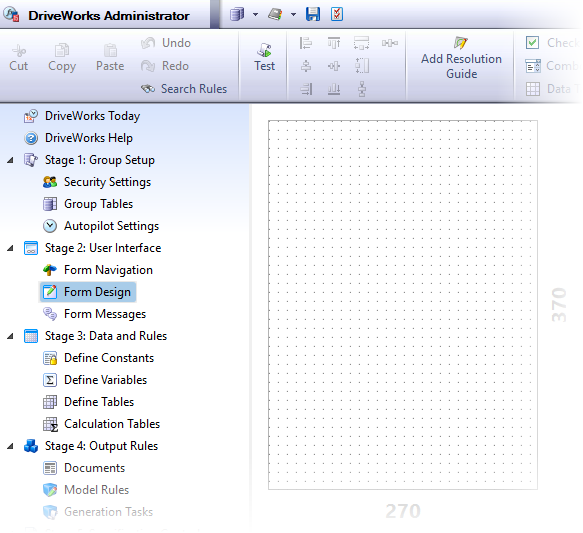Open Search Rules
The width and height of the screenshot is (583, 533).
[184, 89]
